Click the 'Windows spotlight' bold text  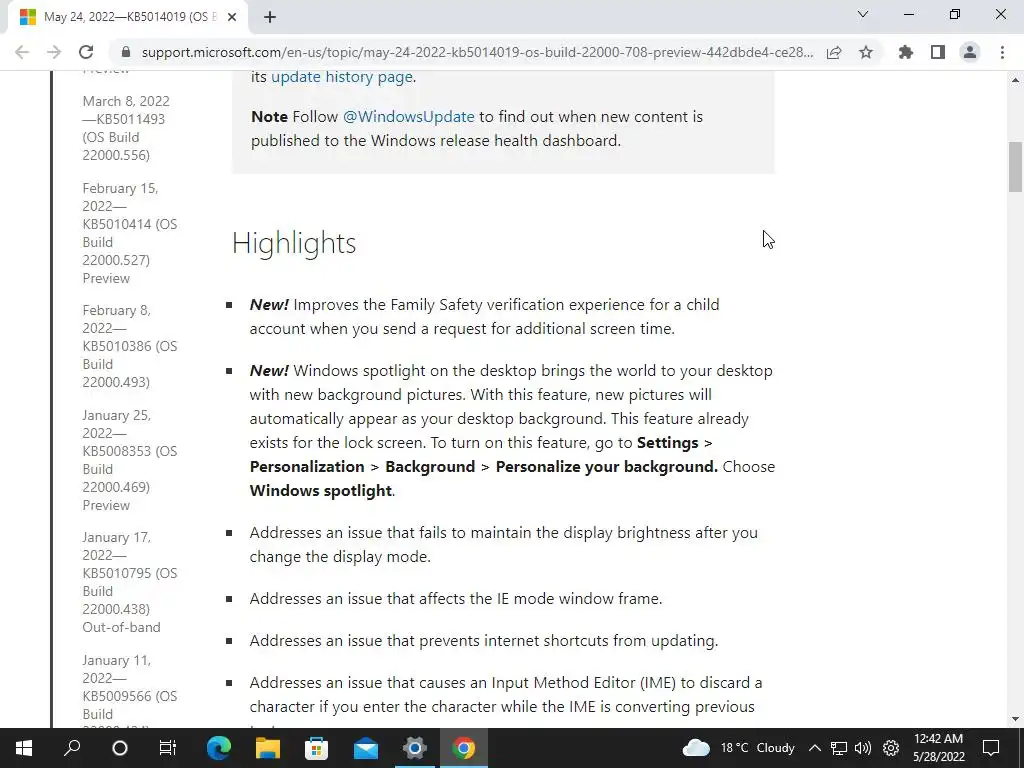pos(321,490)
